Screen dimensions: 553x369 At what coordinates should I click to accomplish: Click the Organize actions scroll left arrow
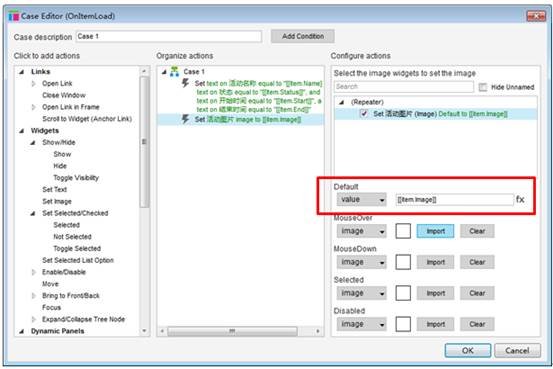[162, 331]
